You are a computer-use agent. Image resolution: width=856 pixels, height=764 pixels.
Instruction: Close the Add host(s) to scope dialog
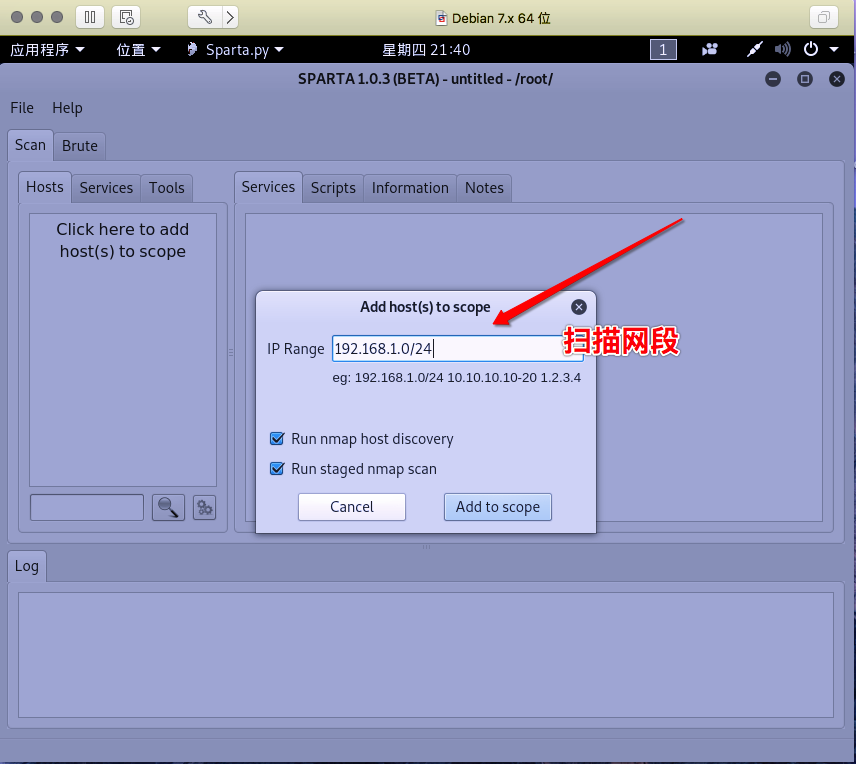[x=579, y=307]
